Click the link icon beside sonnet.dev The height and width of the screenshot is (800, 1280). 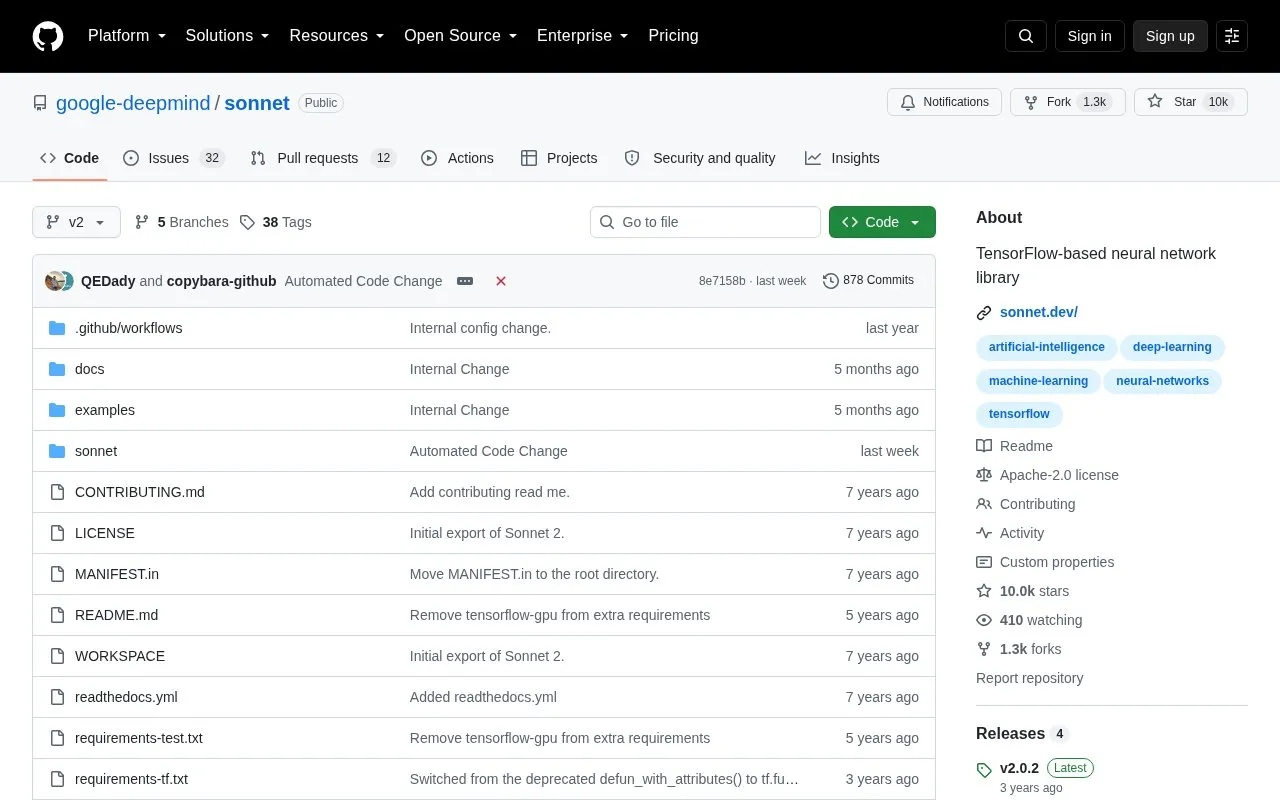coord(984,313)
